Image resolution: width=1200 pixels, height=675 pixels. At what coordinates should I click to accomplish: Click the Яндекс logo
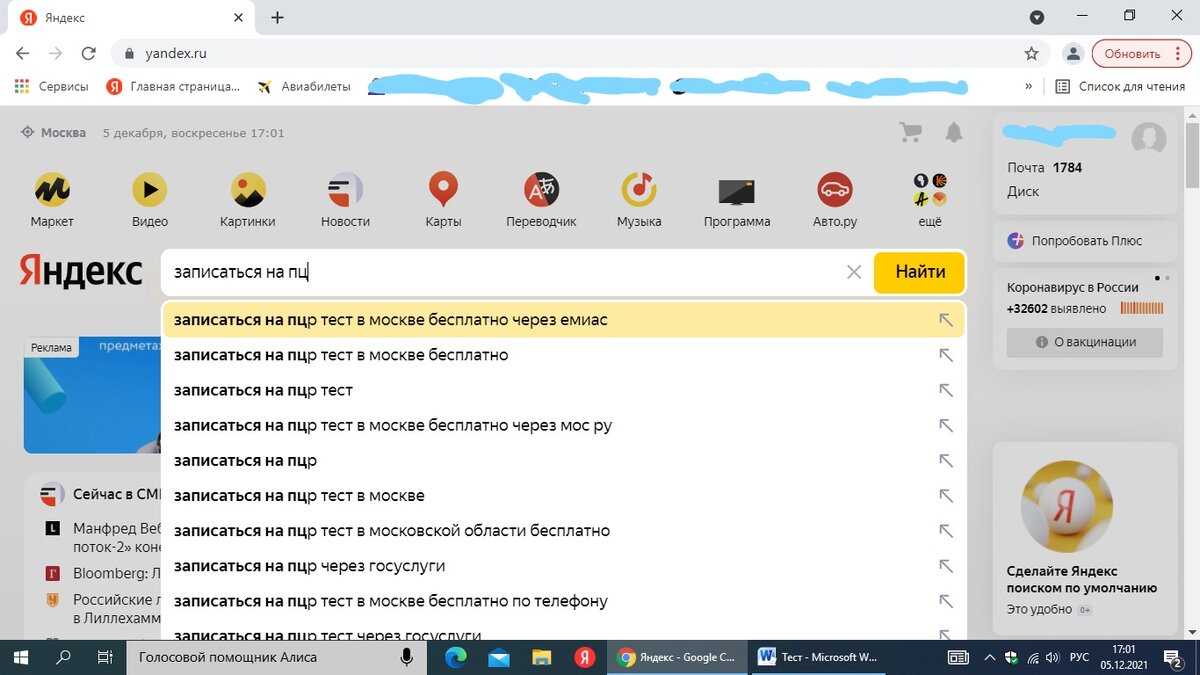(81, 271)
